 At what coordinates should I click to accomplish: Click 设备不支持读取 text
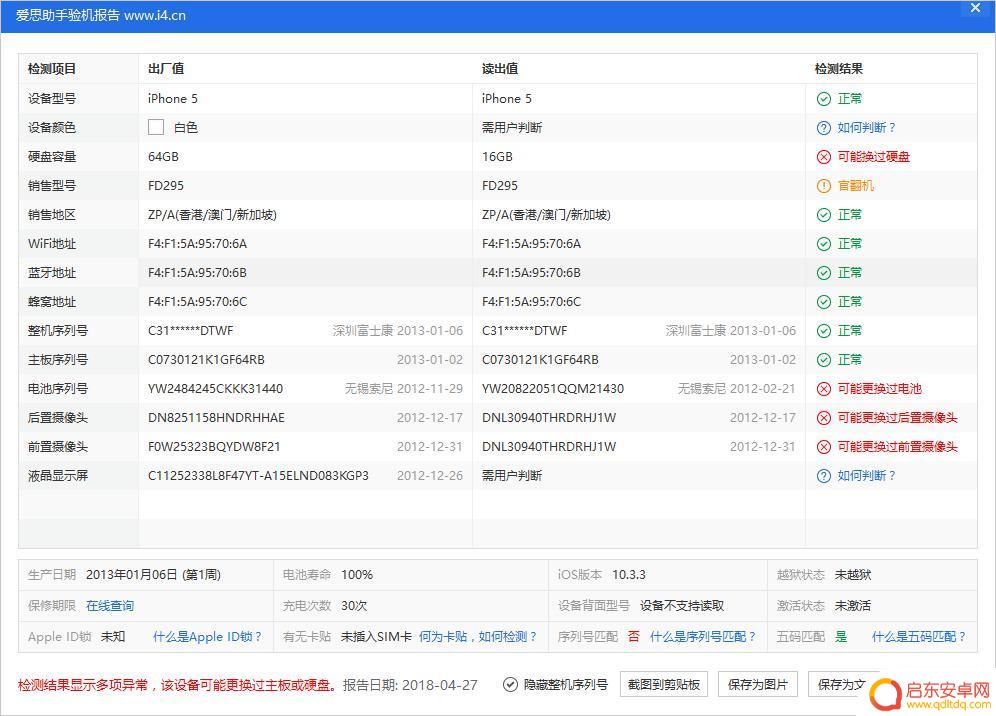point(682,605)
